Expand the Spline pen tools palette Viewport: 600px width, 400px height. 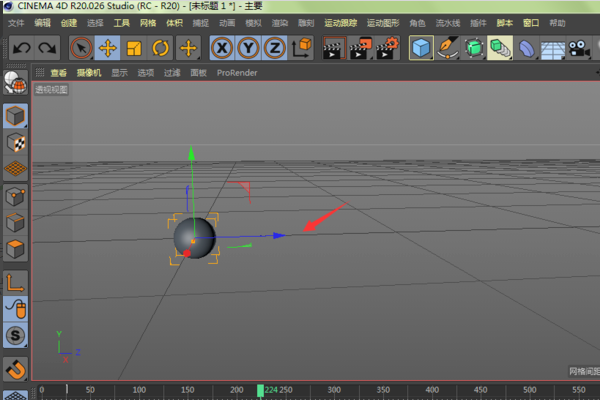448,47
